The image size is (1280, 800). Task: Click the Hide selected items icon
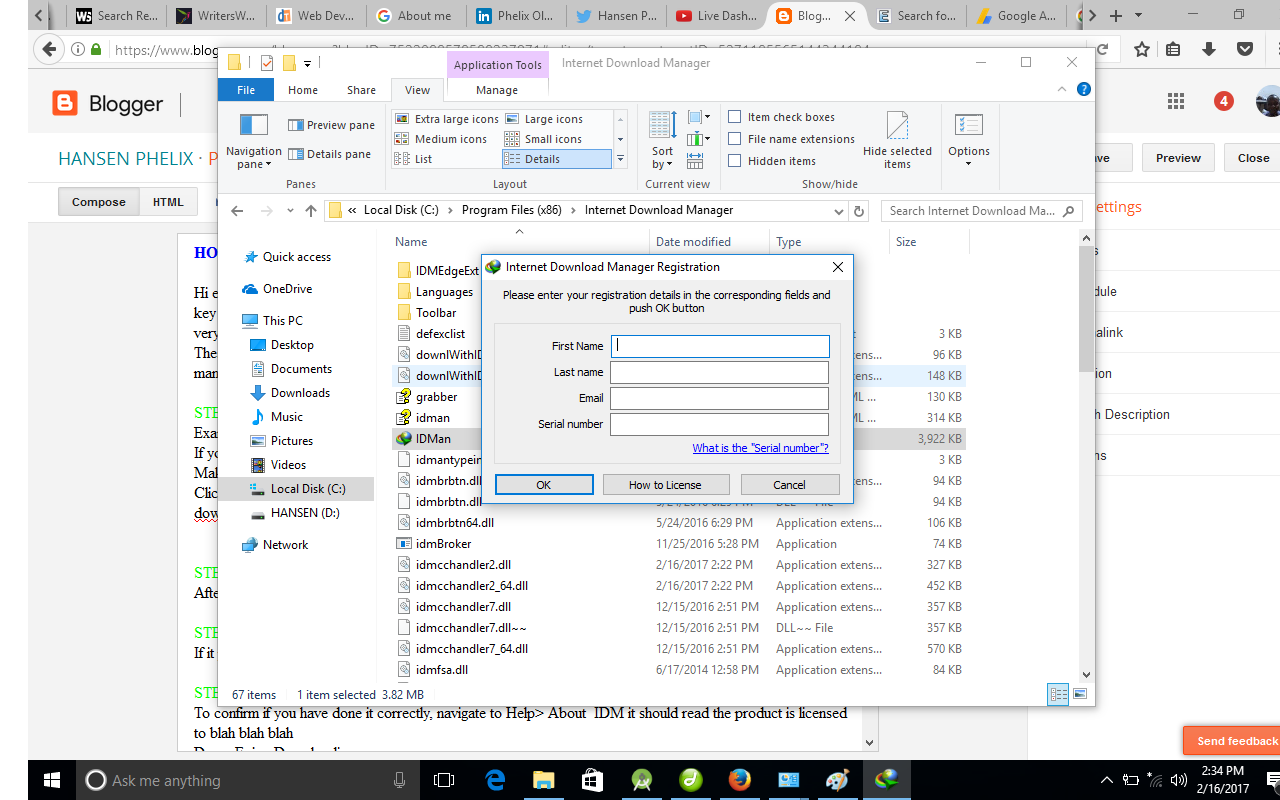point(897,126)
